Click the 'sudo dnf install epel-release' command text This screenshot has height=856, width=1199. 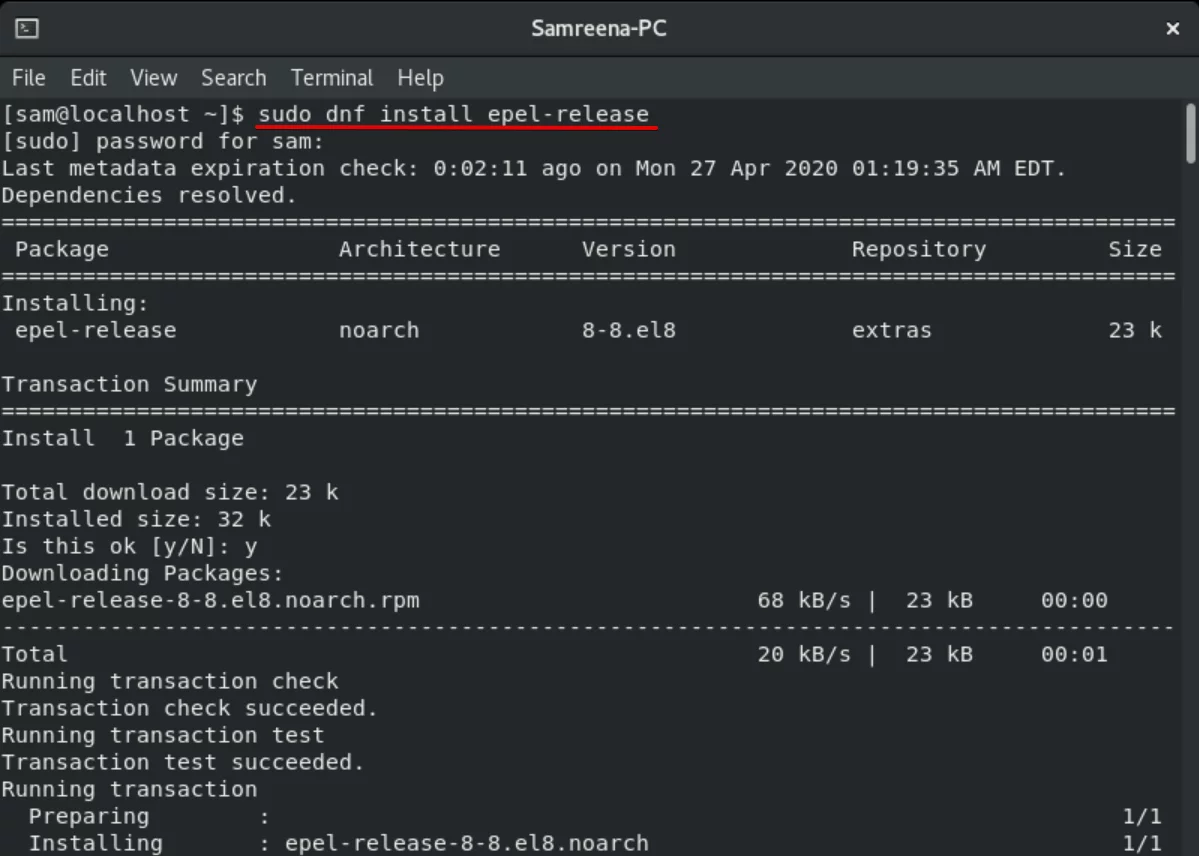(x=453, y=114)
